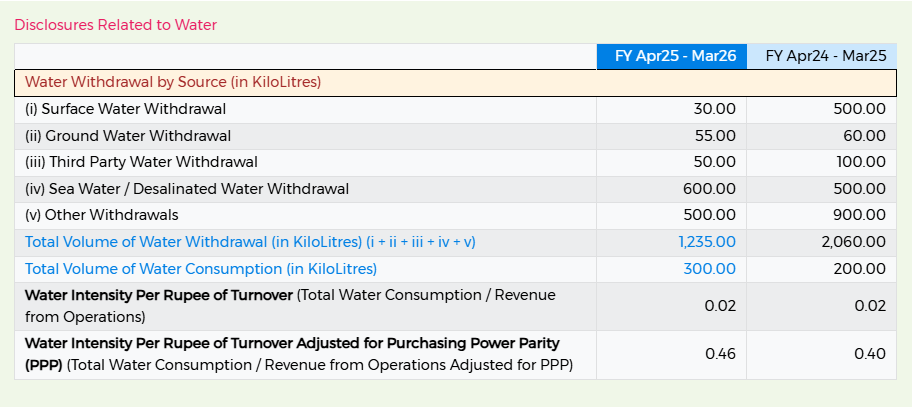Select the FY Apr24 - Mar25 column header
The height and width of the screenshot is (407, 912).
pyautogui.click(x=822, y=56)
